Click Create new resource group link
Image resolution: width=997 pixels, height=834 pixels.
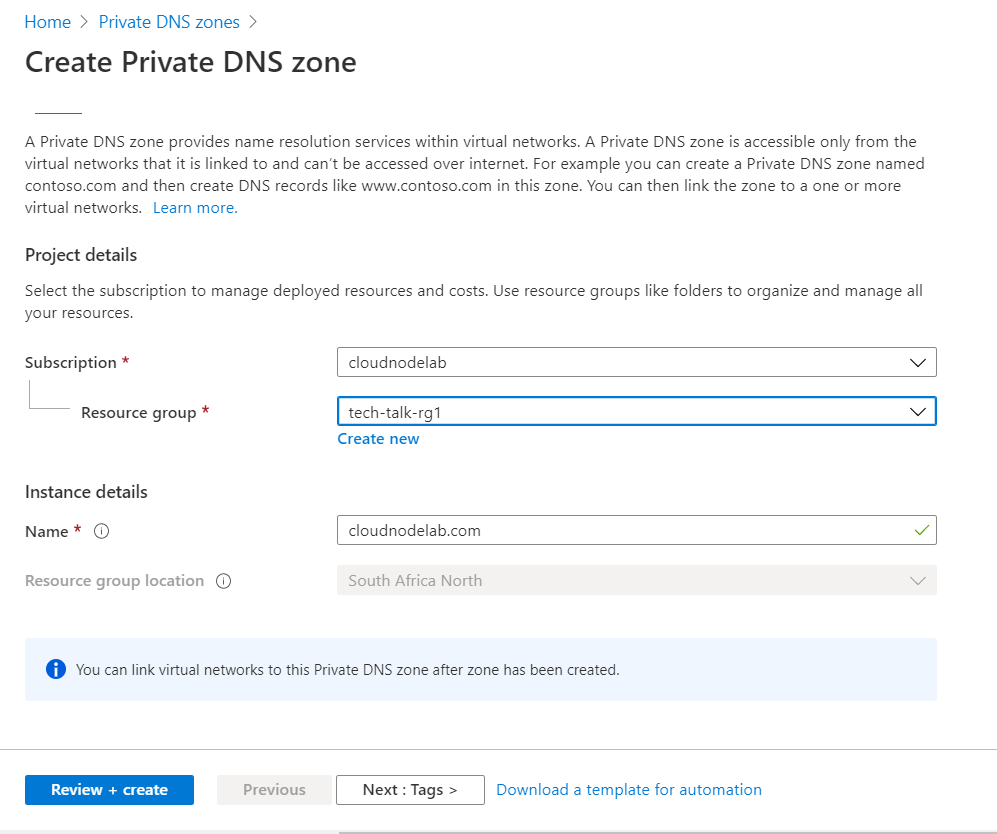pyautogui.click(x=378, y=439)
